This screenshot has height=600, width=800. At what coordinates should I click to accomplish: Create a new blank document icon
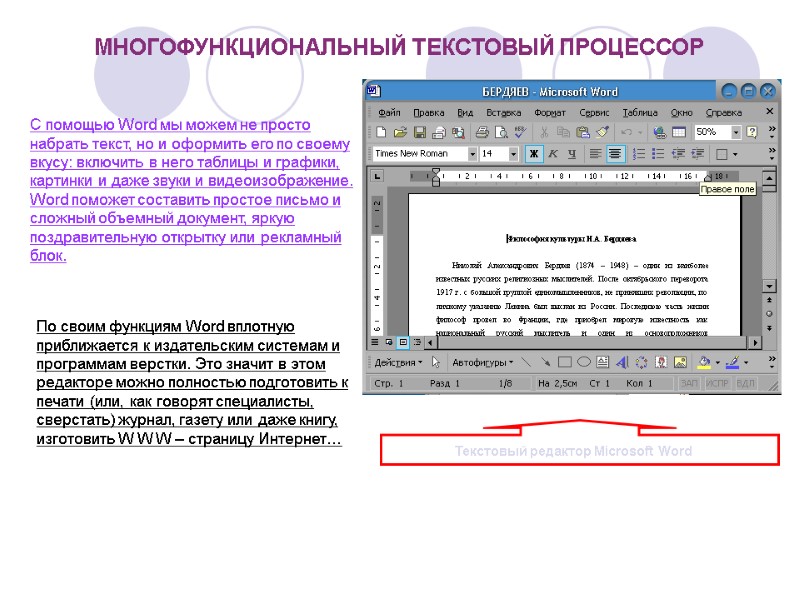coord(381,133)
